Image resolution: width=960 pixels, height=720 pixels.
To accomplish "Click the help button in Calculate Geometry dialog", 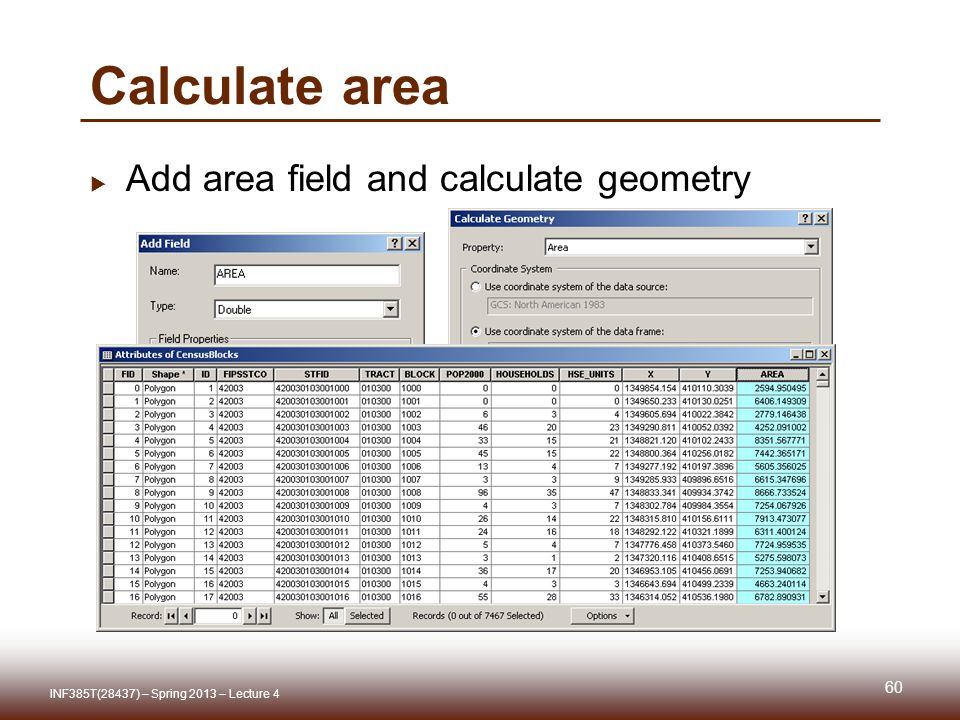I will tap(806, 218).
